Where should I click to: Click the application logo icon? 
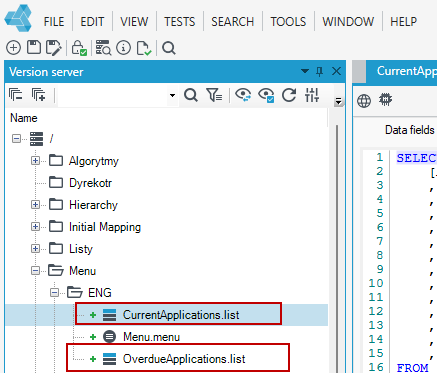(18, 18)
